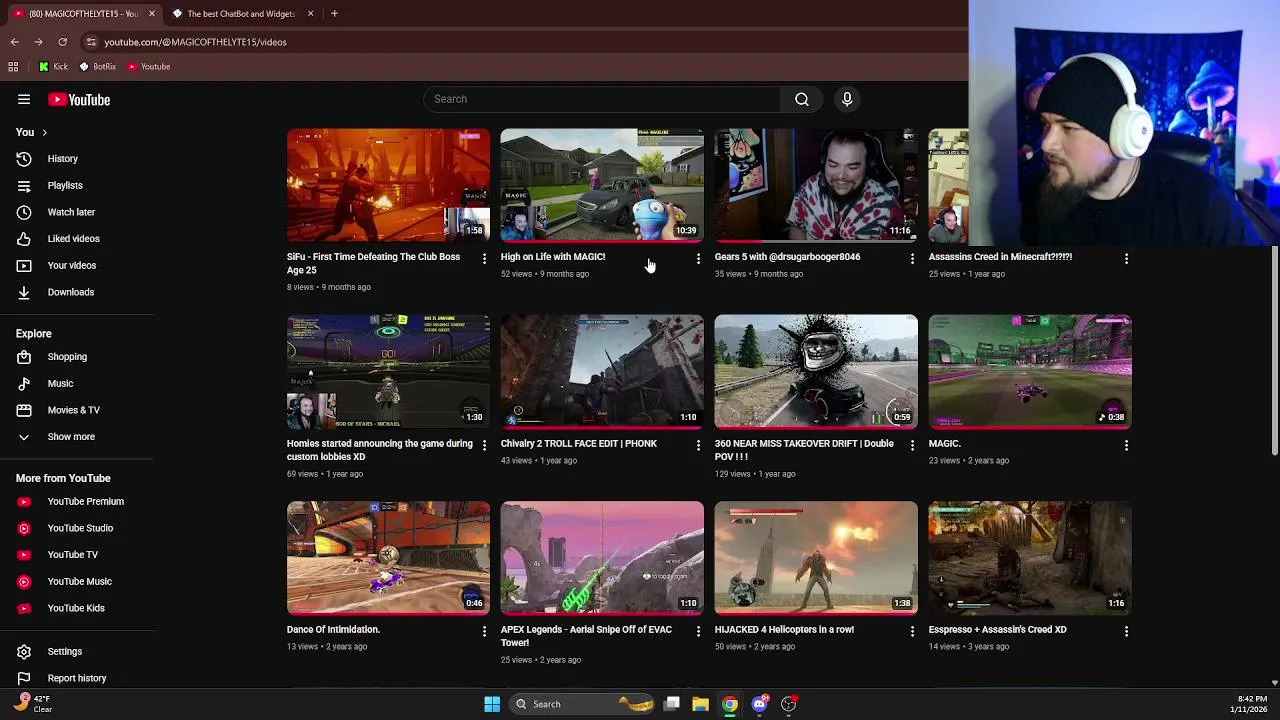This screenshot has height=720, width=1280.
Task: Click the taskbar Search box
Action: point(583,704)
